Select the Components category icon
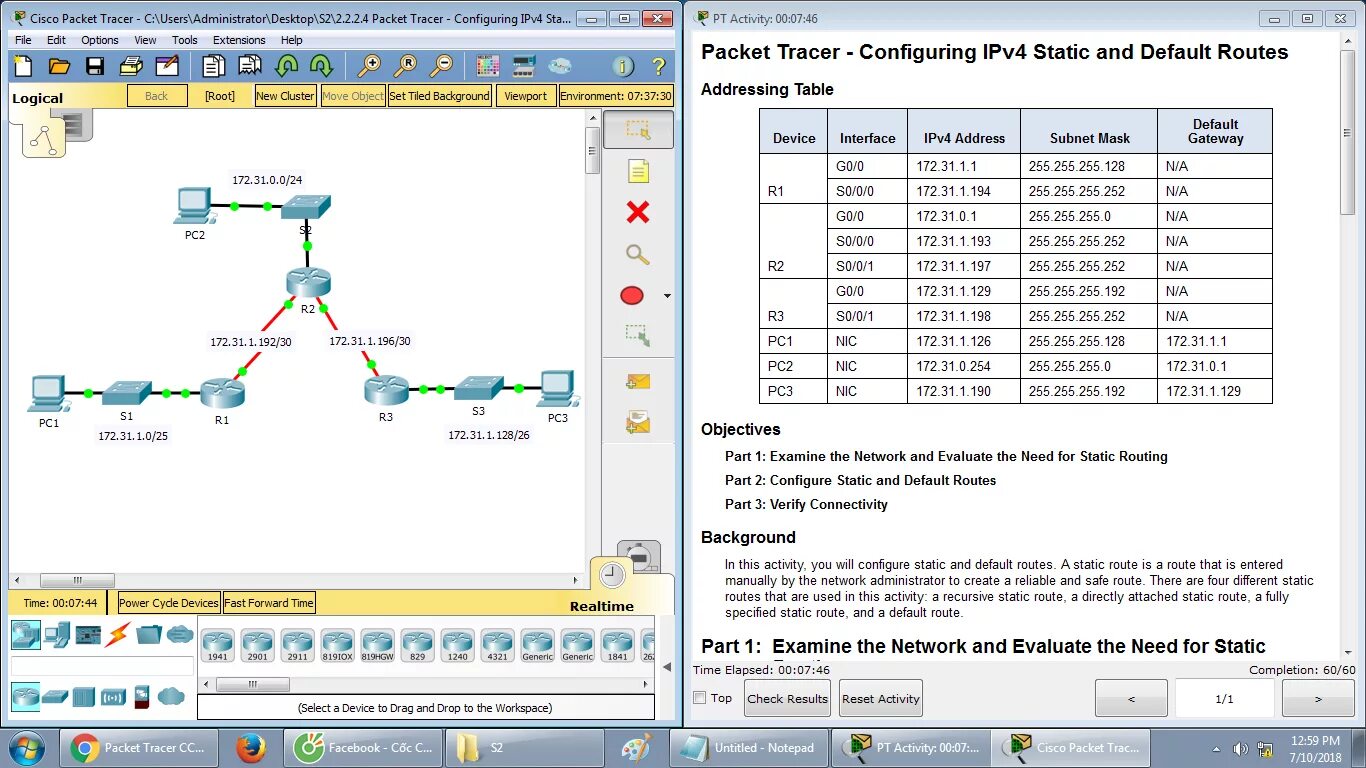Screen dimensions: 1366x768 click(x=88, y=633)
